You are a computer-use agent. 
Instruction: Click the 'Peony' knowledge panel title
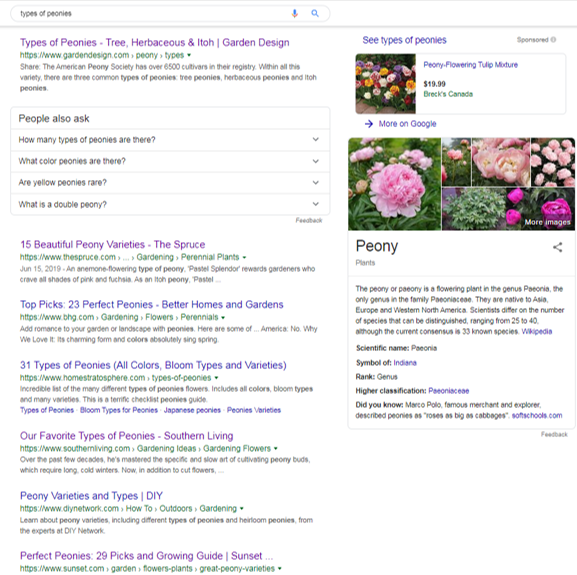point(377,246)
